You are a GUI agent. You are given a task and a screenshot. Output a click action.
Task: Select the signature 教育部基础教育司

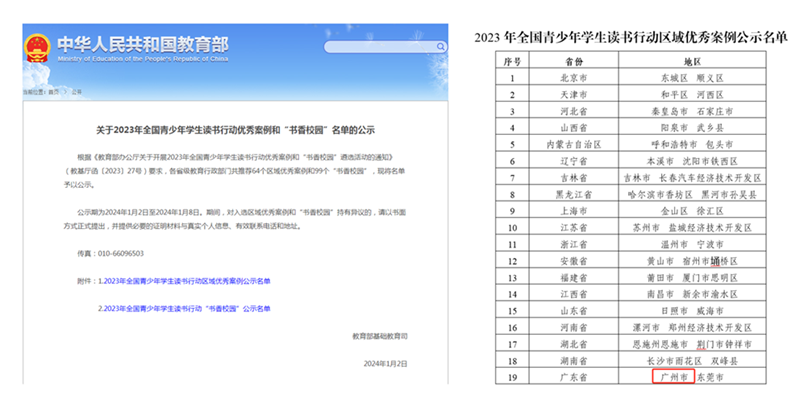pyautogui.click(x=380, y=336)
